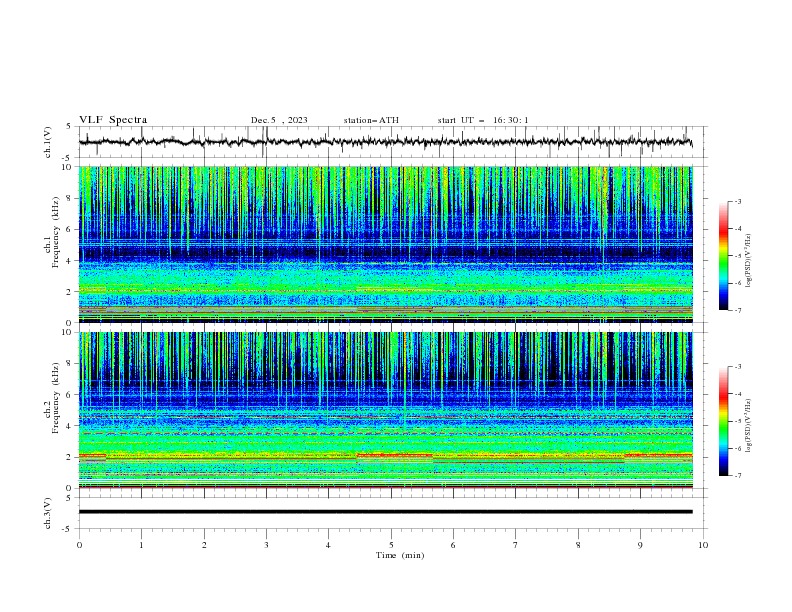Click the time axis tick label "4"
792x612 pixels.
[328, 545]
